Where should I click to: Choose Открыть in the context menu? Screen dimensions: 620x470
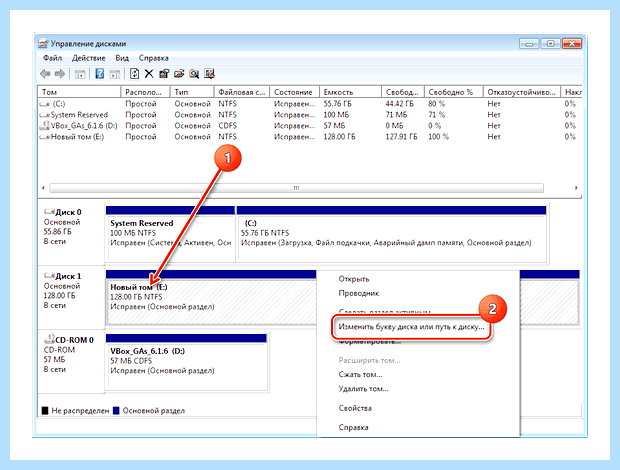[x=354, y=279]
